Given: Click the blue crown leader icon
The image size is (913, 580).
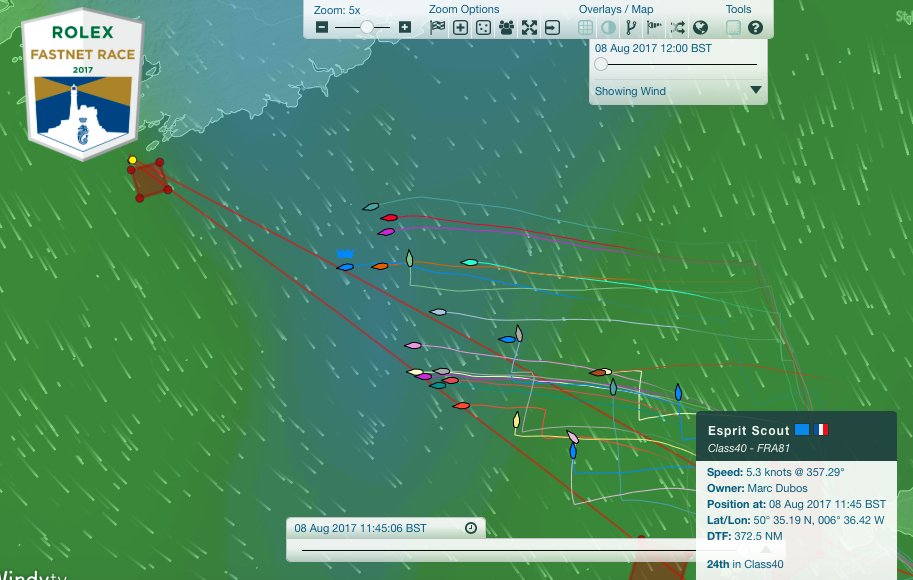Looking at the screenshot, I should click(345, 253).
